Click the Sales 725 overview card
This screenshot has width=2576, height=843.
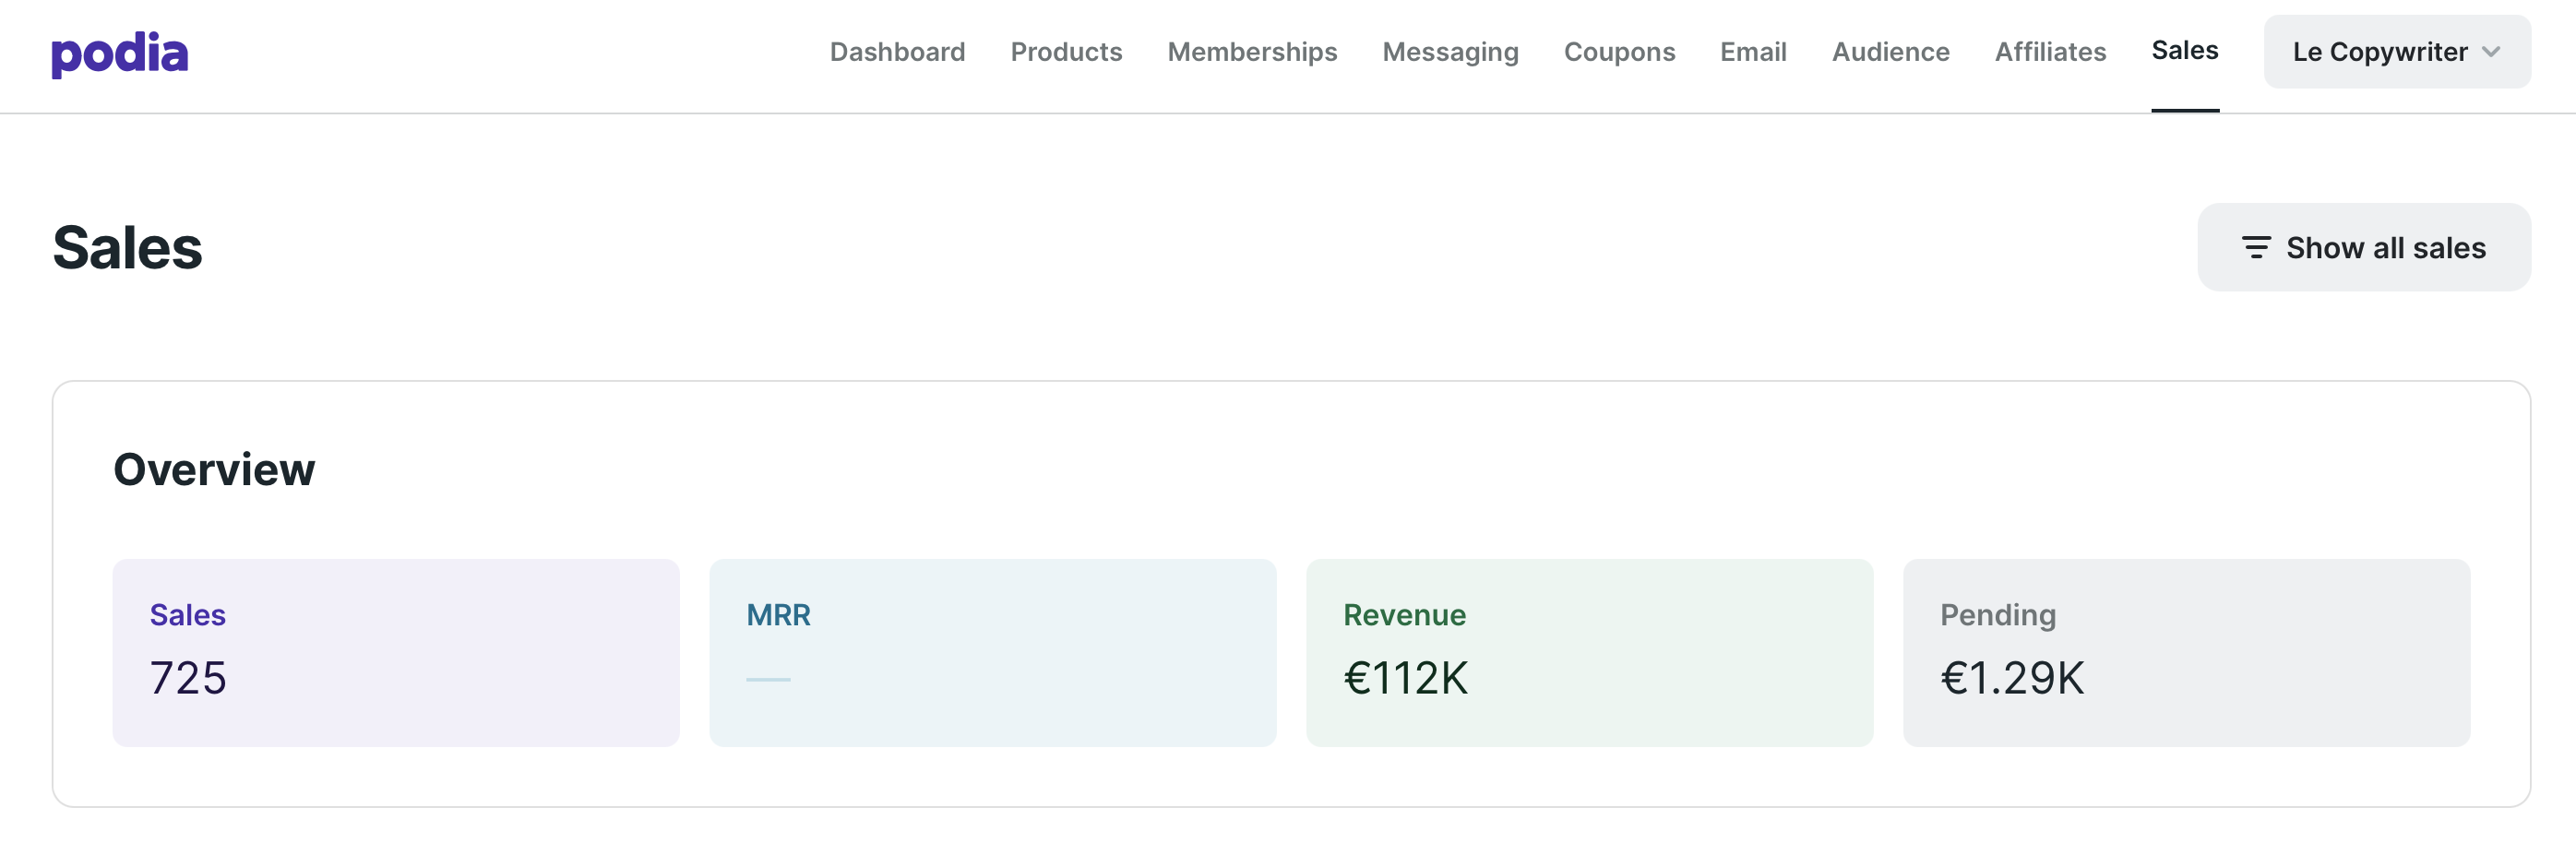pos(395,652)
